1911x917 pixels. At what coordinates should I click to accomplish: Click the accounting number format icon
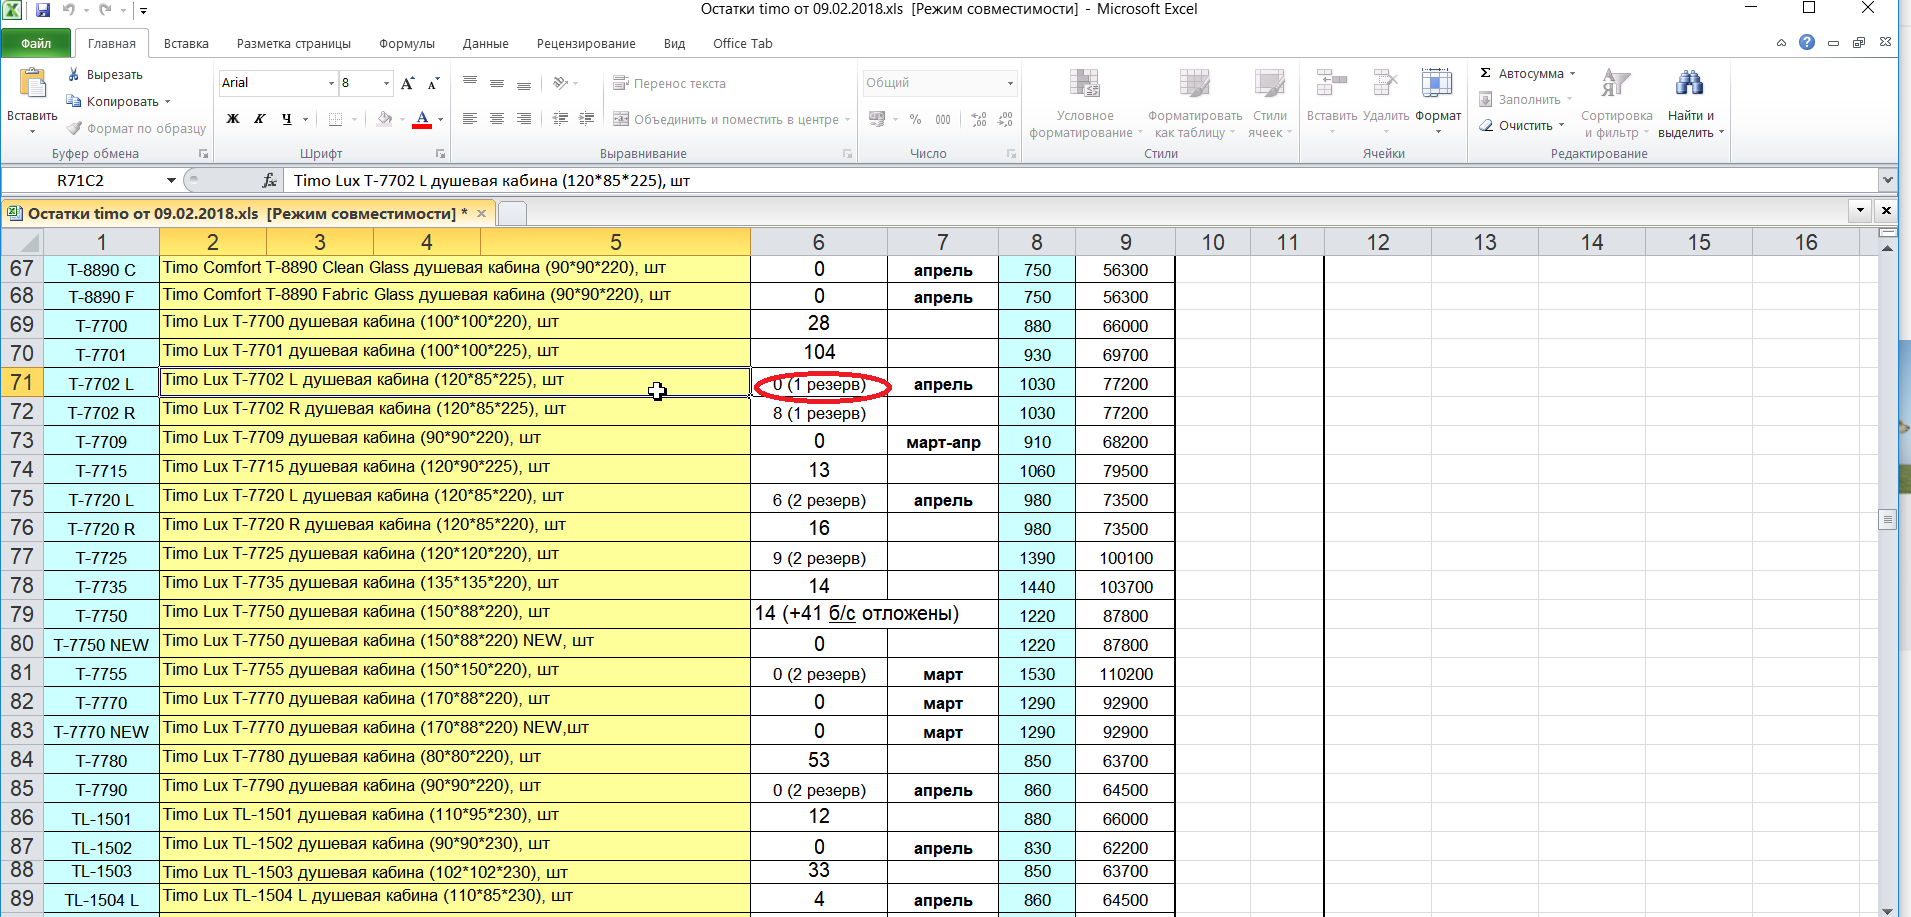[877, 119]
